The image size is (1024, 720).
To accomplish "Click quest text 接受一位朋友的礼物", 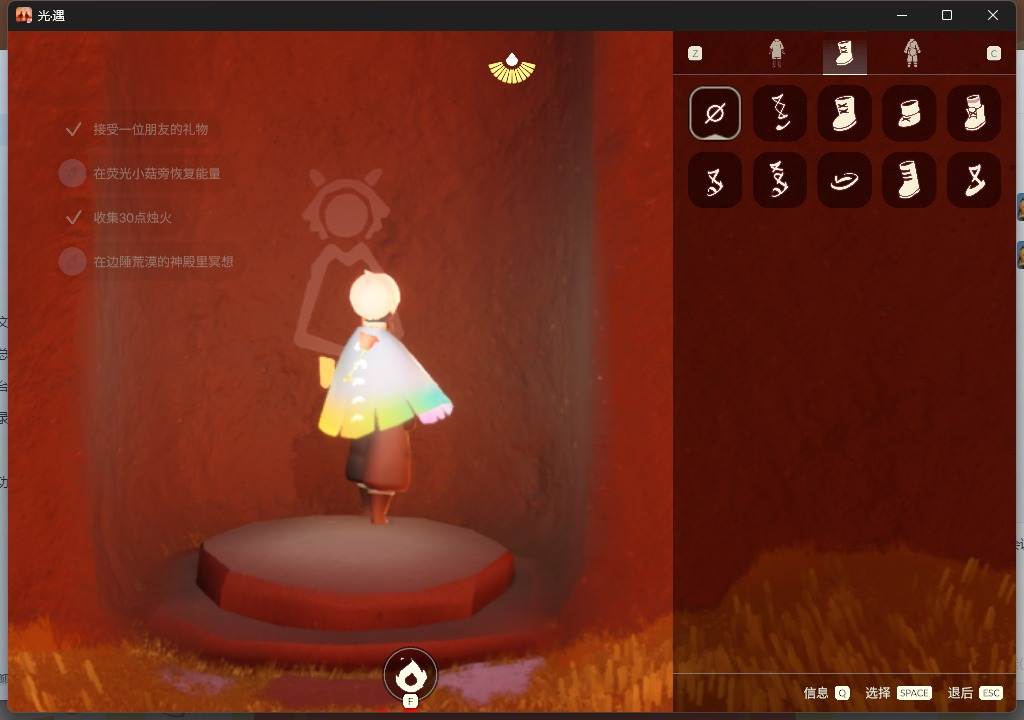I will click(x=151, y=129).
